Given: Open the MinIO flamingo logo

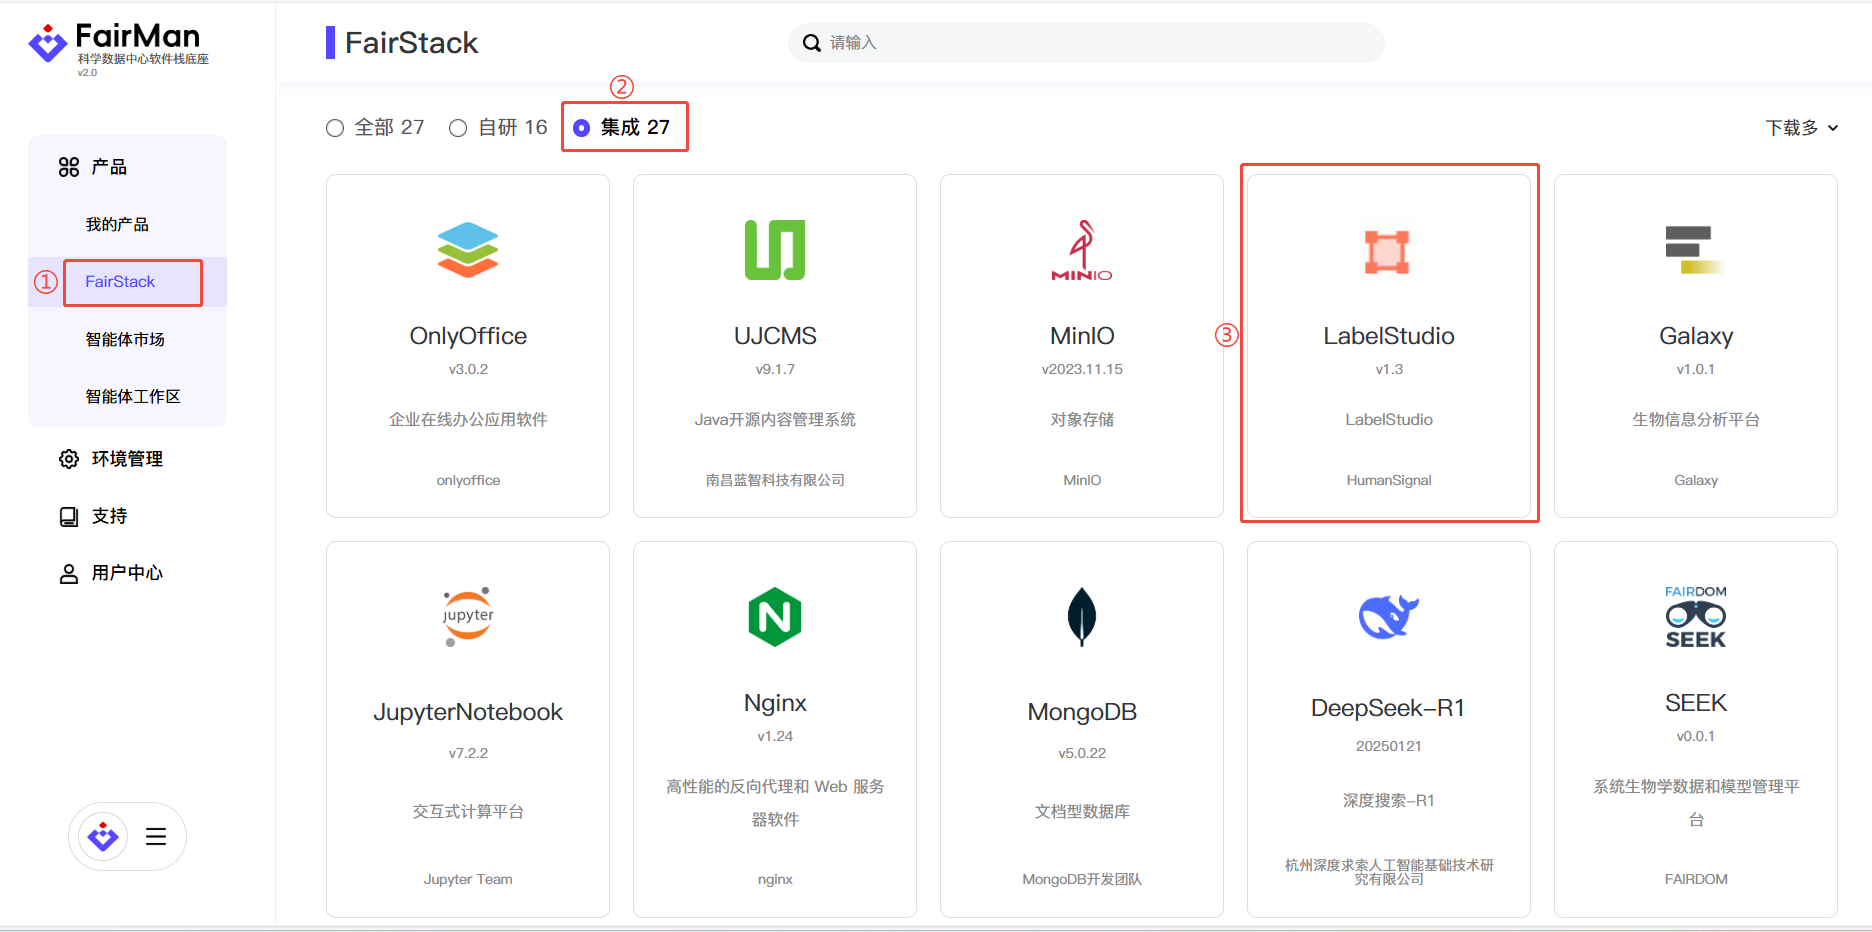Looking at the screenshot, I should pyautogui.click(x=1082, y=250).
